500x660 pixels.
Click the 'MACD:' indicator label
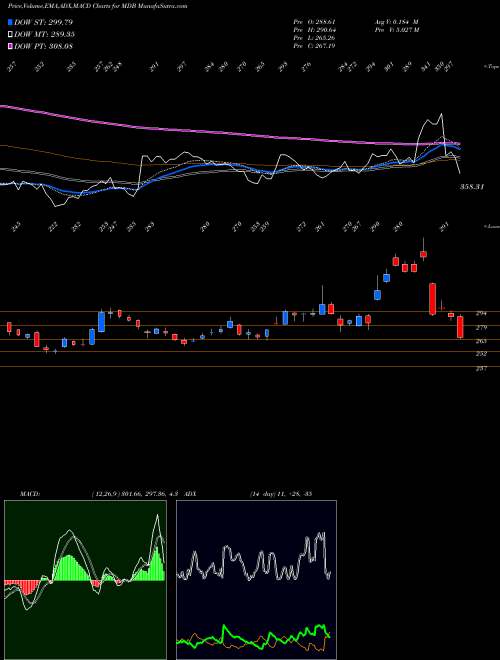(29, 494)
